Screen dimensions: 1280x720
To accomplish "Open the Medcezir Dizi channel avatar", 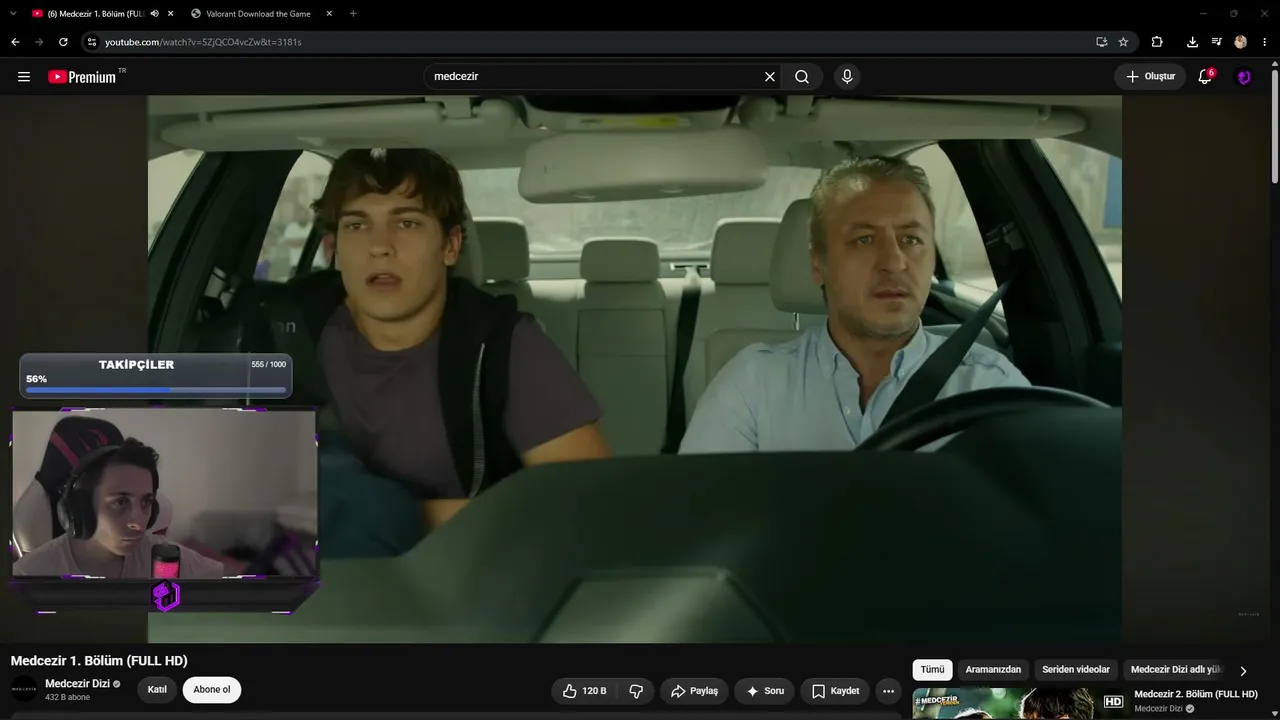I will [24, 689].
